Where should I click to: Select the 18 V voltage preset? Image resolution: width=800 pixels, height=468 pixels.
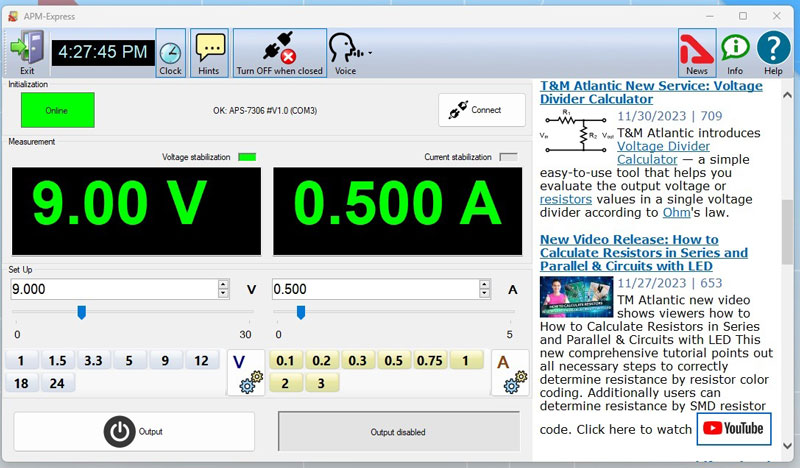[x=21, y=383]
